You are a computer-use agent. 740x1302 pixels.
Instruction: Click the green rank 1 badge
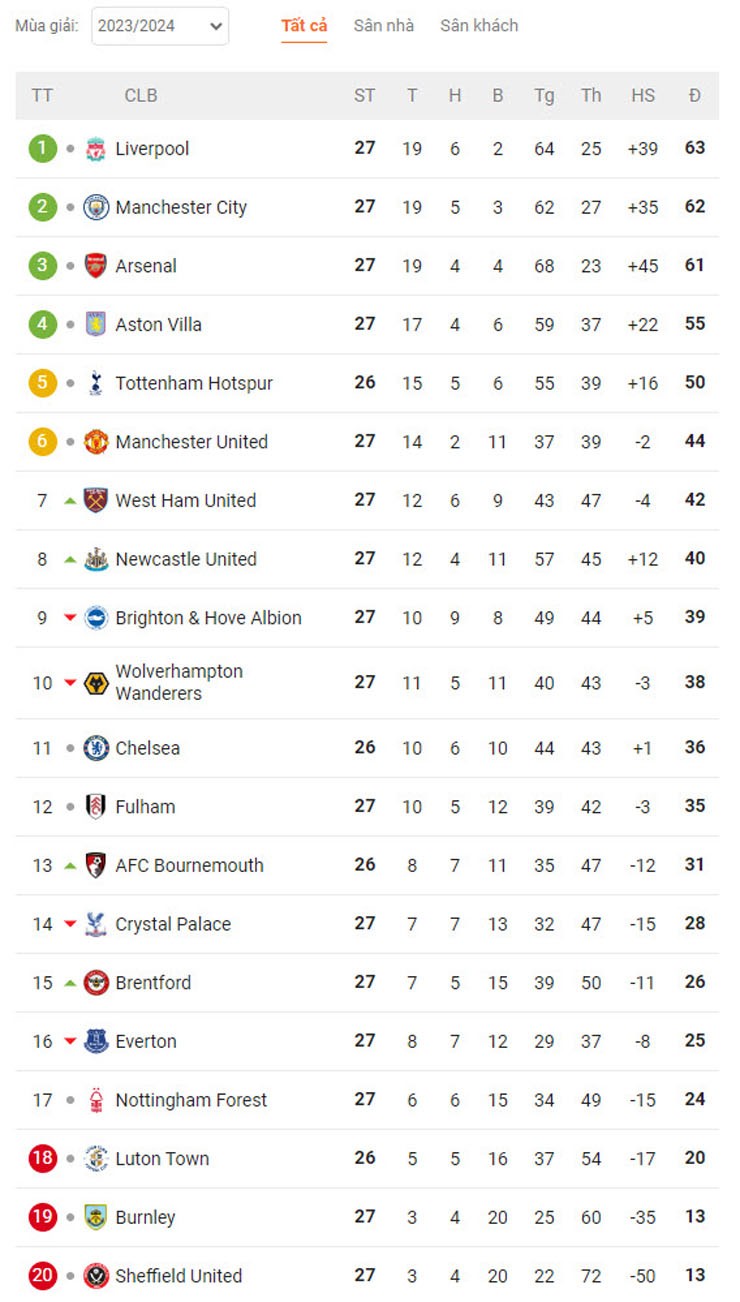click(42, 149)
